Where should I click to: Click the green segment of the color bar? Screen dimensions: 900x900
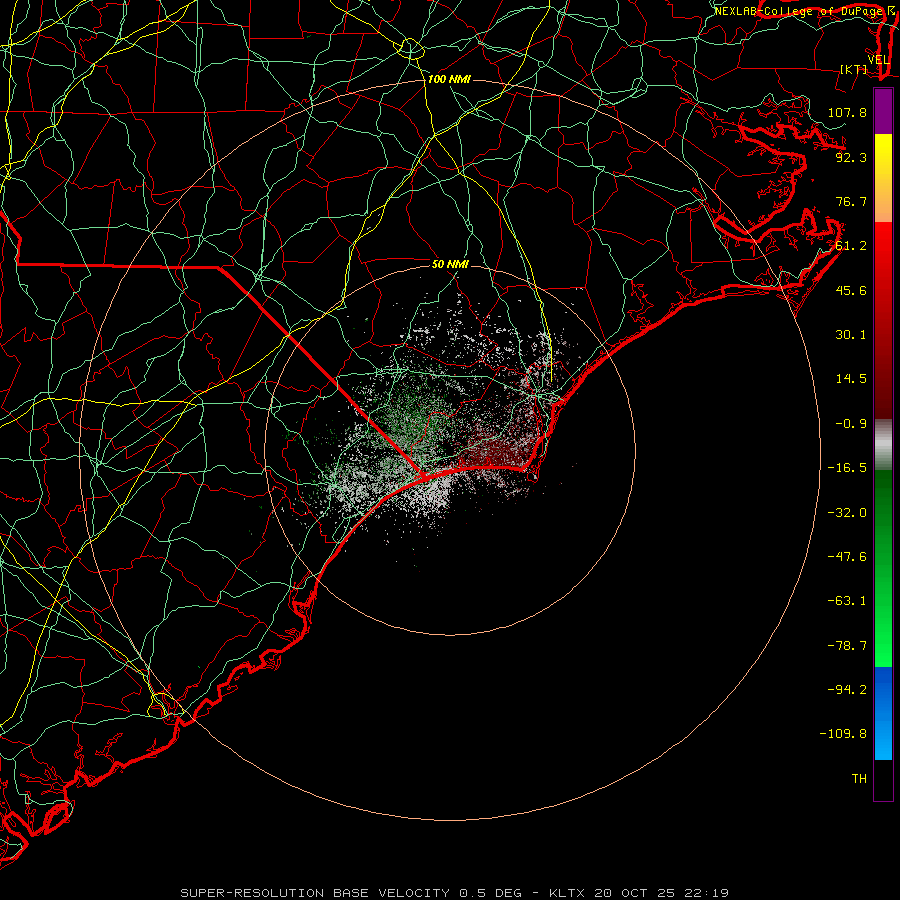(883, 568)
